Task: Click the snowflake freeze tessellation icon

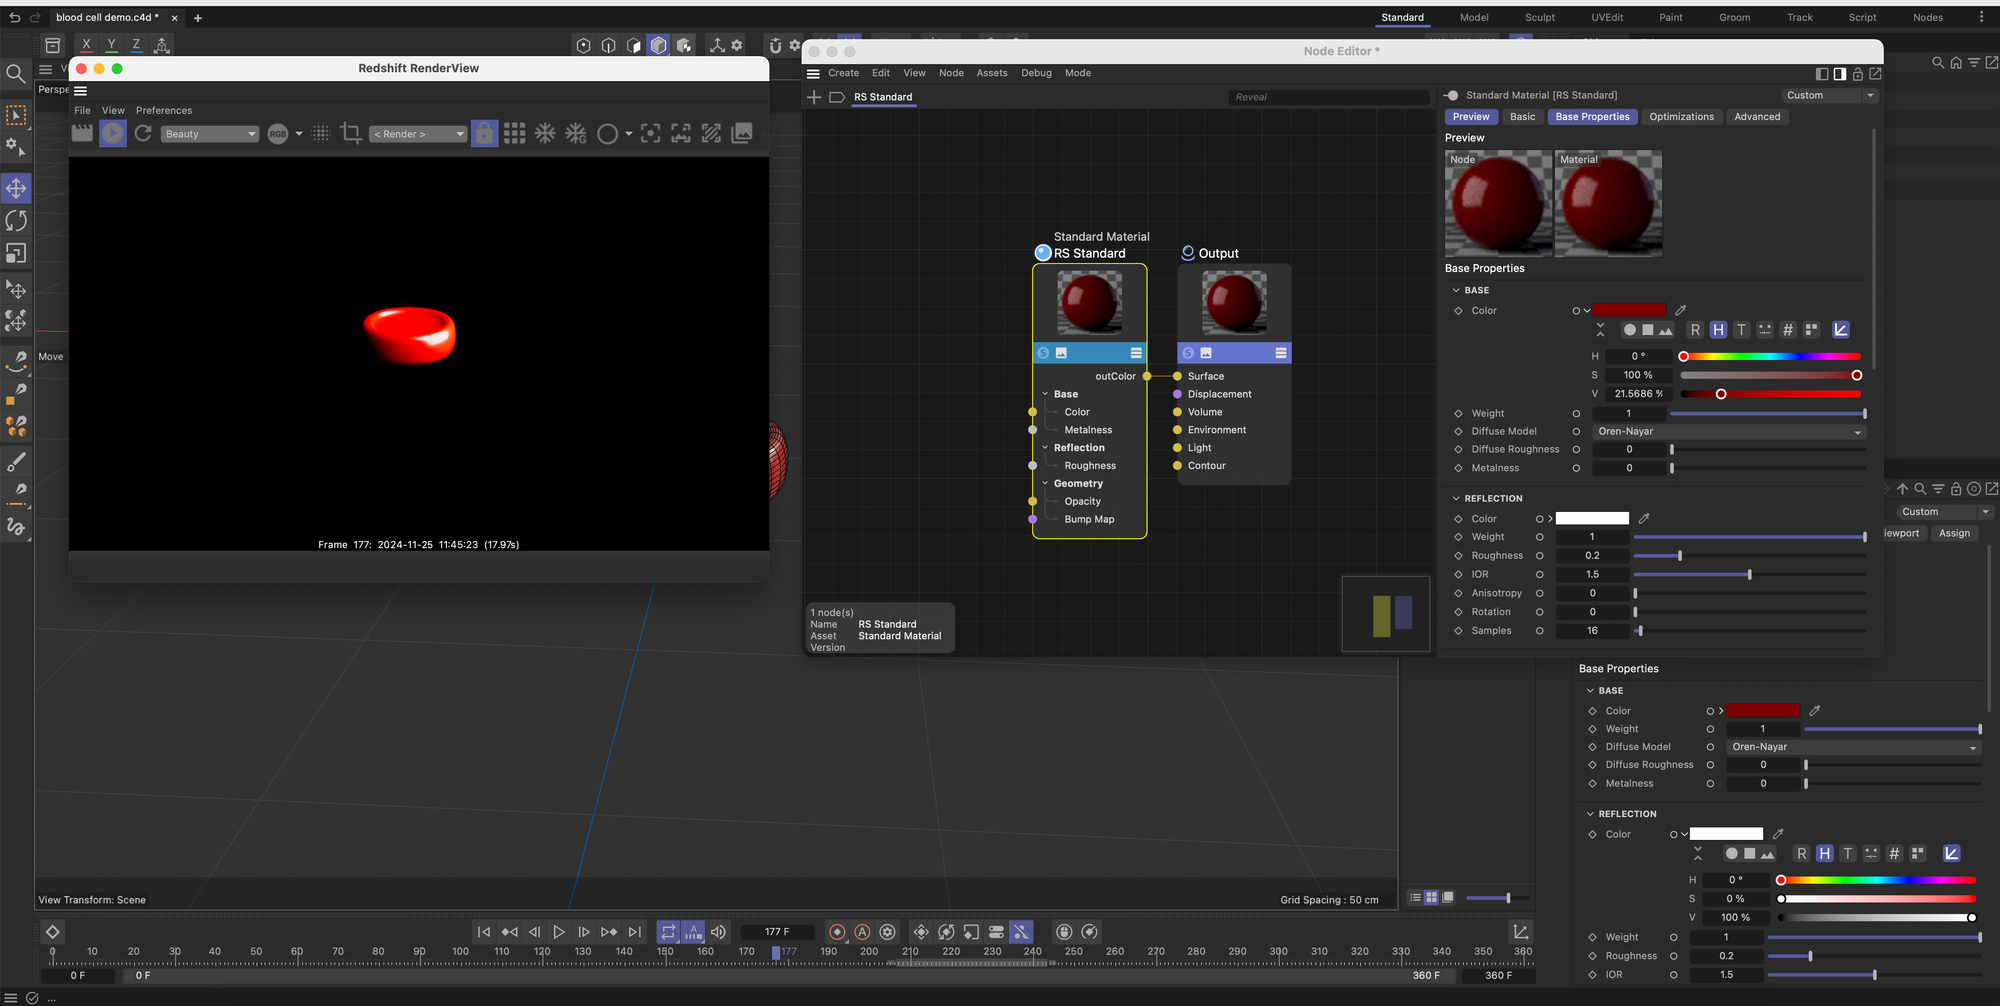Action: tap(545, 133)
